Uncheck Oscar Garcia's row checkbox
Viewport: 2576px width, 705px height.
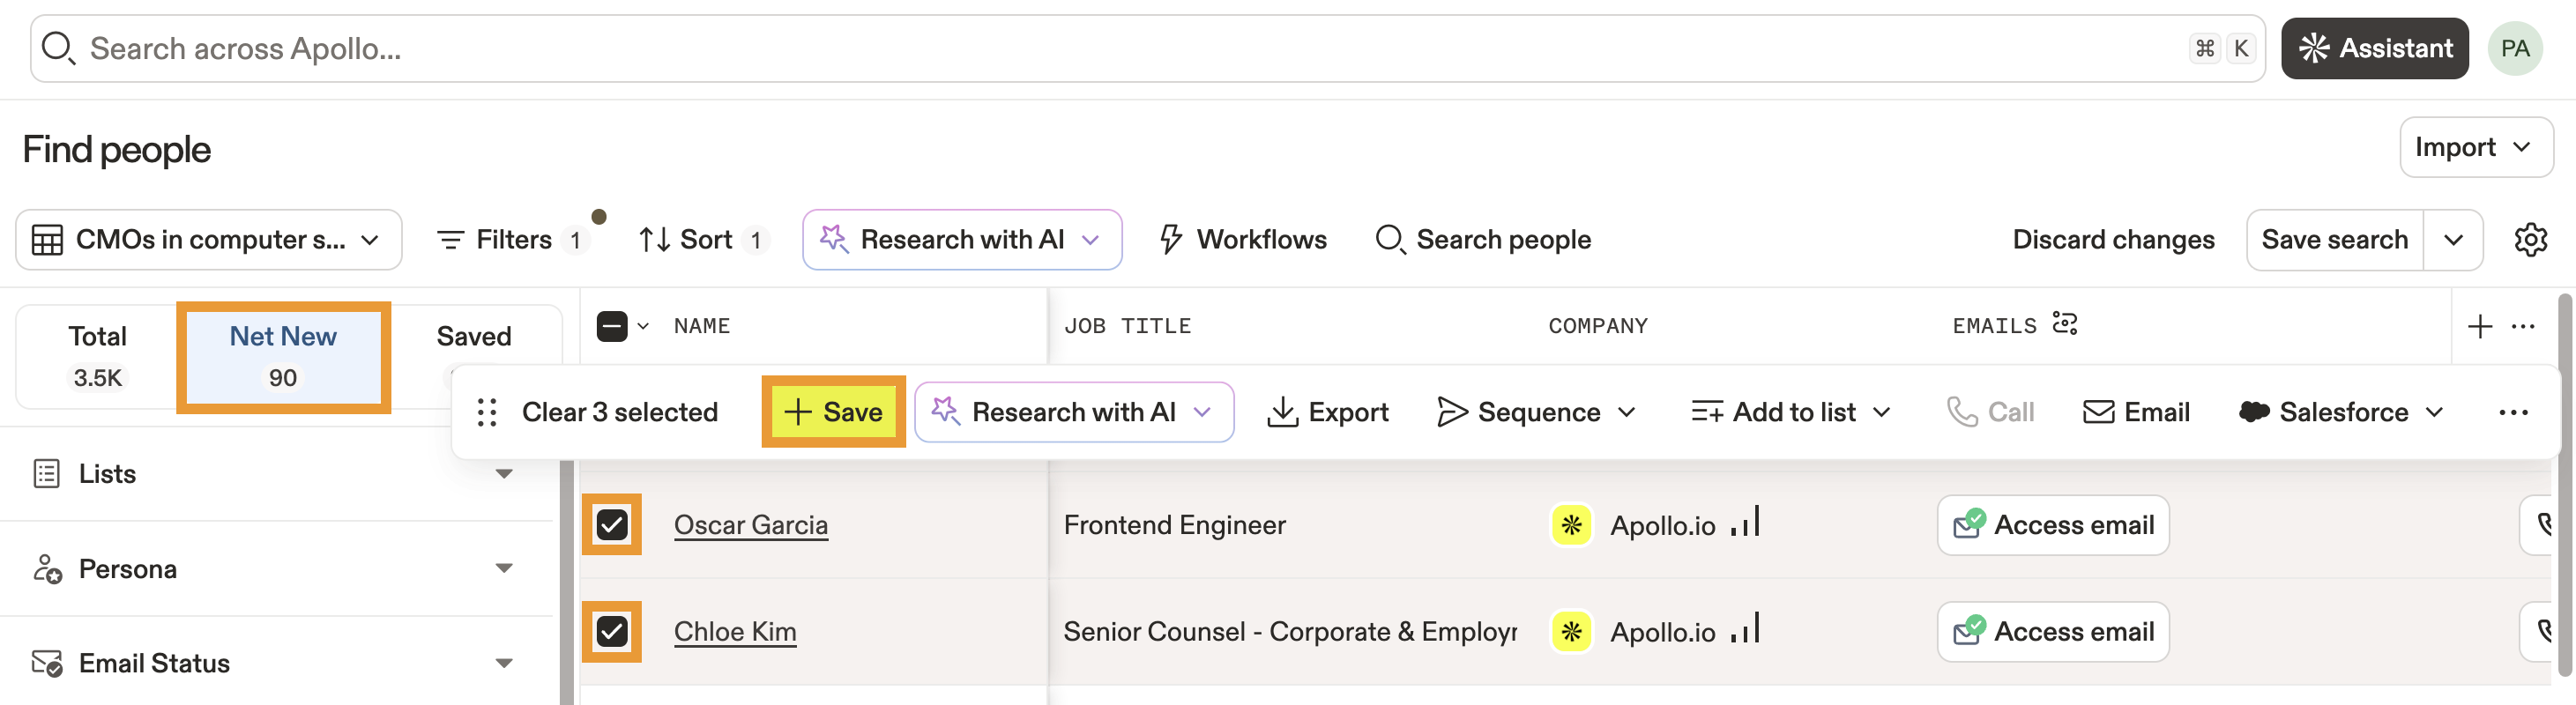coord(612,525)
